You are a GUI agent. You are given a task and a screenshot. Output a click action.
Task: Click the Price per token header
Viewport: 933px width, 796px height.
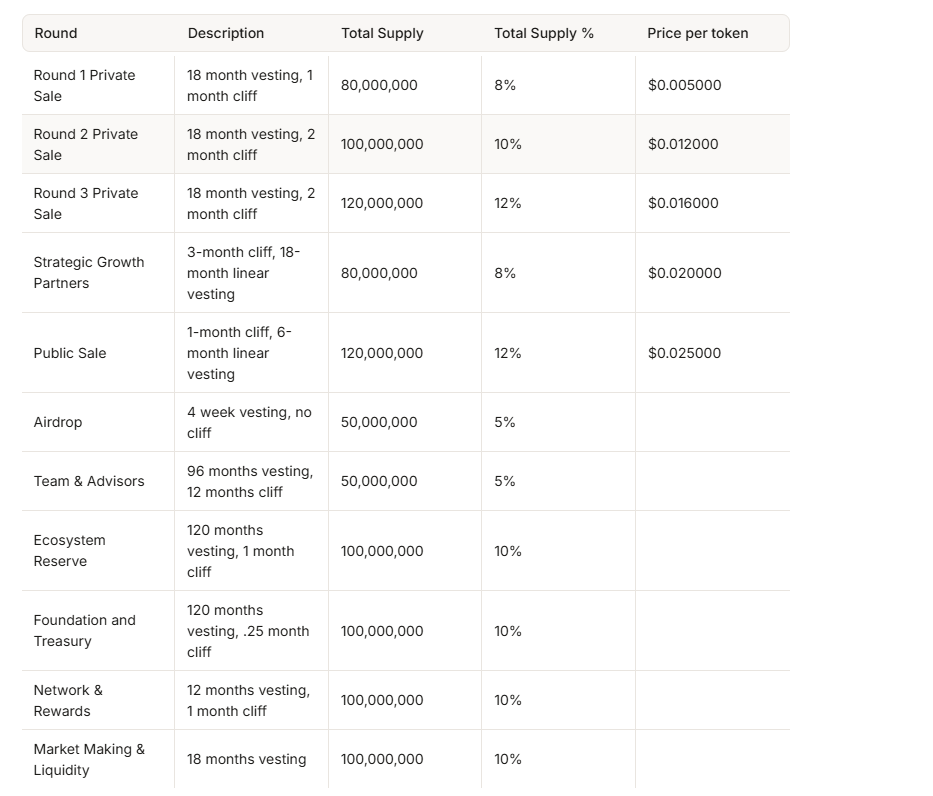pos(698,33)
